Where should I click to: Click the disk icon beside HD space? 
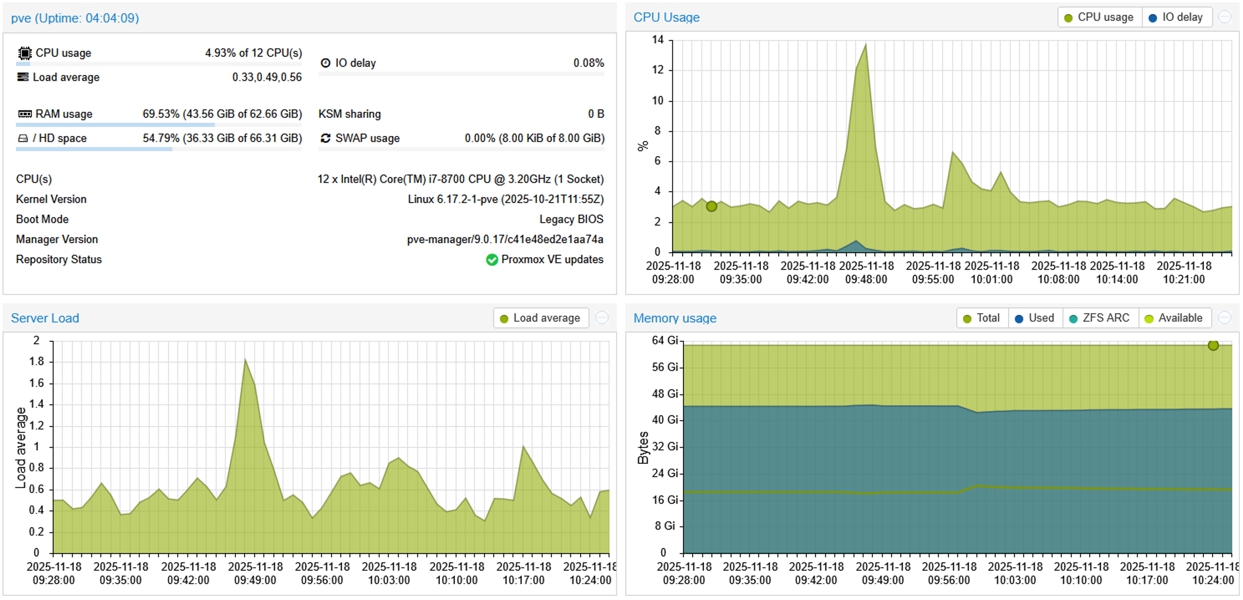[x=23, y=138]
